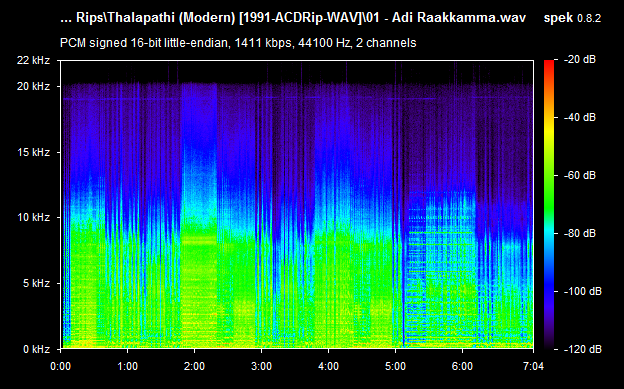Select the 5:00 time marker
The height and width of the screenshot is (389, 624).
(395, 366)
